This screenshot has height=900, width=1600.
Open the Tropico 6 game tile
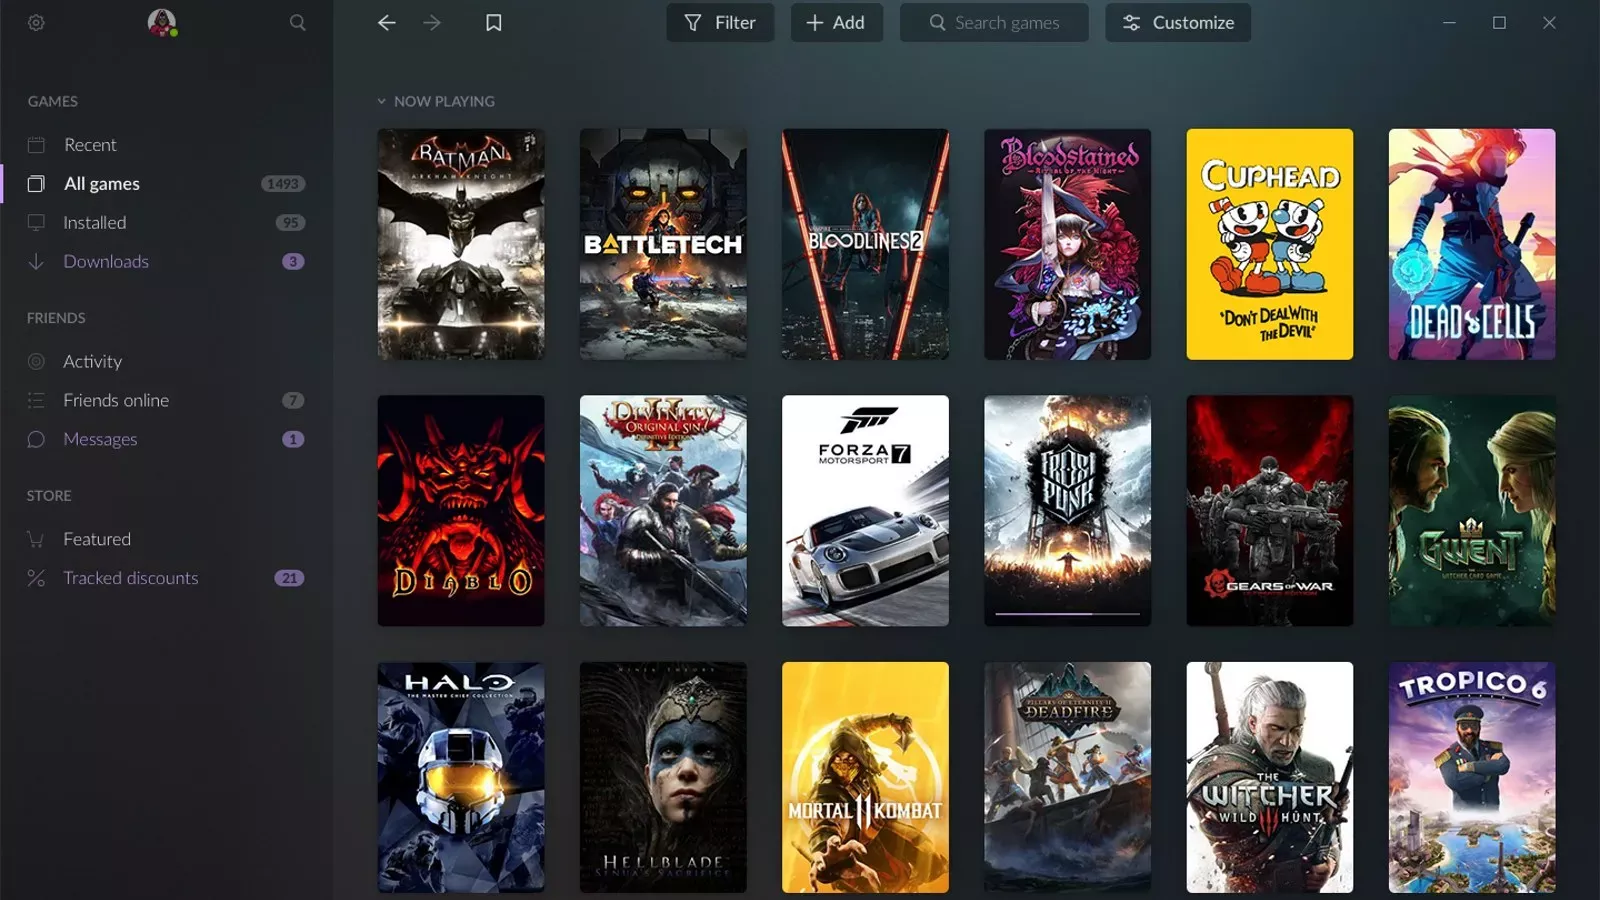tap(1472, 777)
